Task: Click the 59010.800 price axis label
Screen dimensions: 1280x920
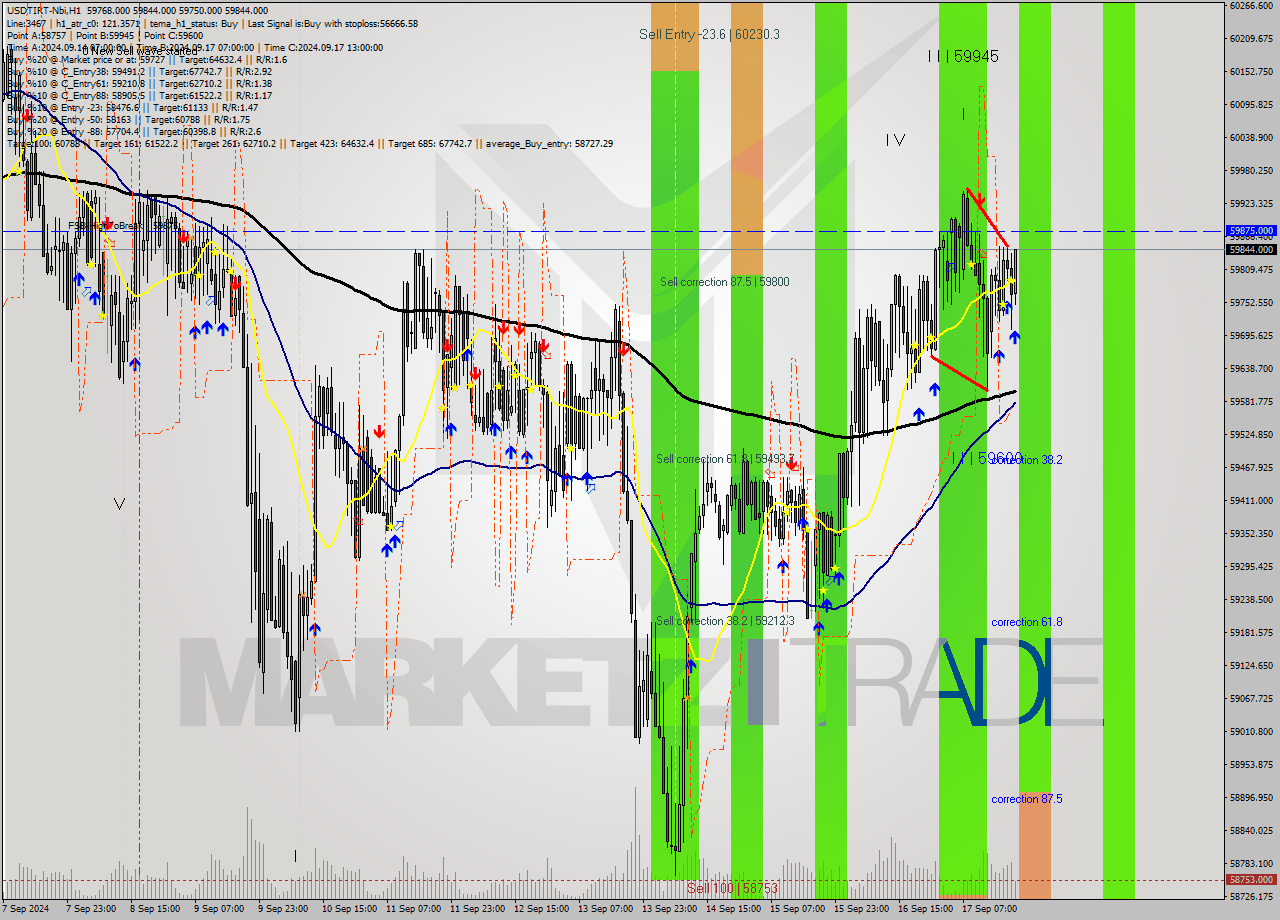Action: (x=1251, y=731)
